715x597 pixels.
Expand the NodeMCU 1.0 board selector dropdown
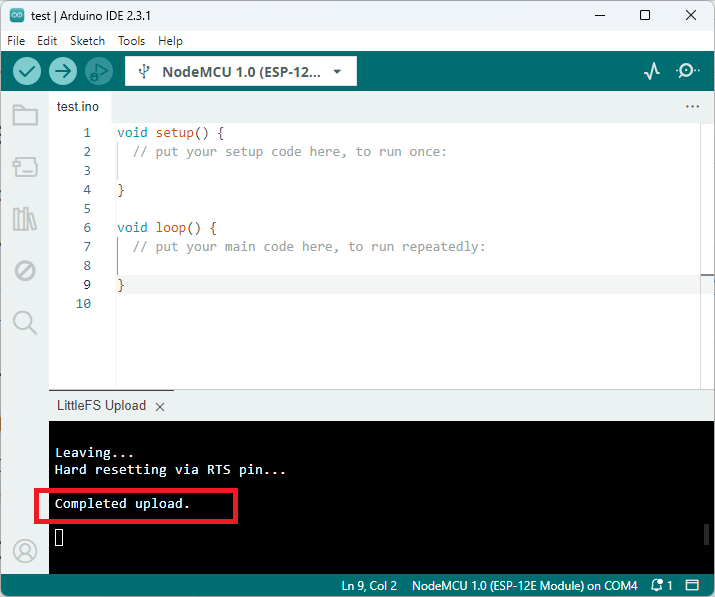tap(241, 71)
